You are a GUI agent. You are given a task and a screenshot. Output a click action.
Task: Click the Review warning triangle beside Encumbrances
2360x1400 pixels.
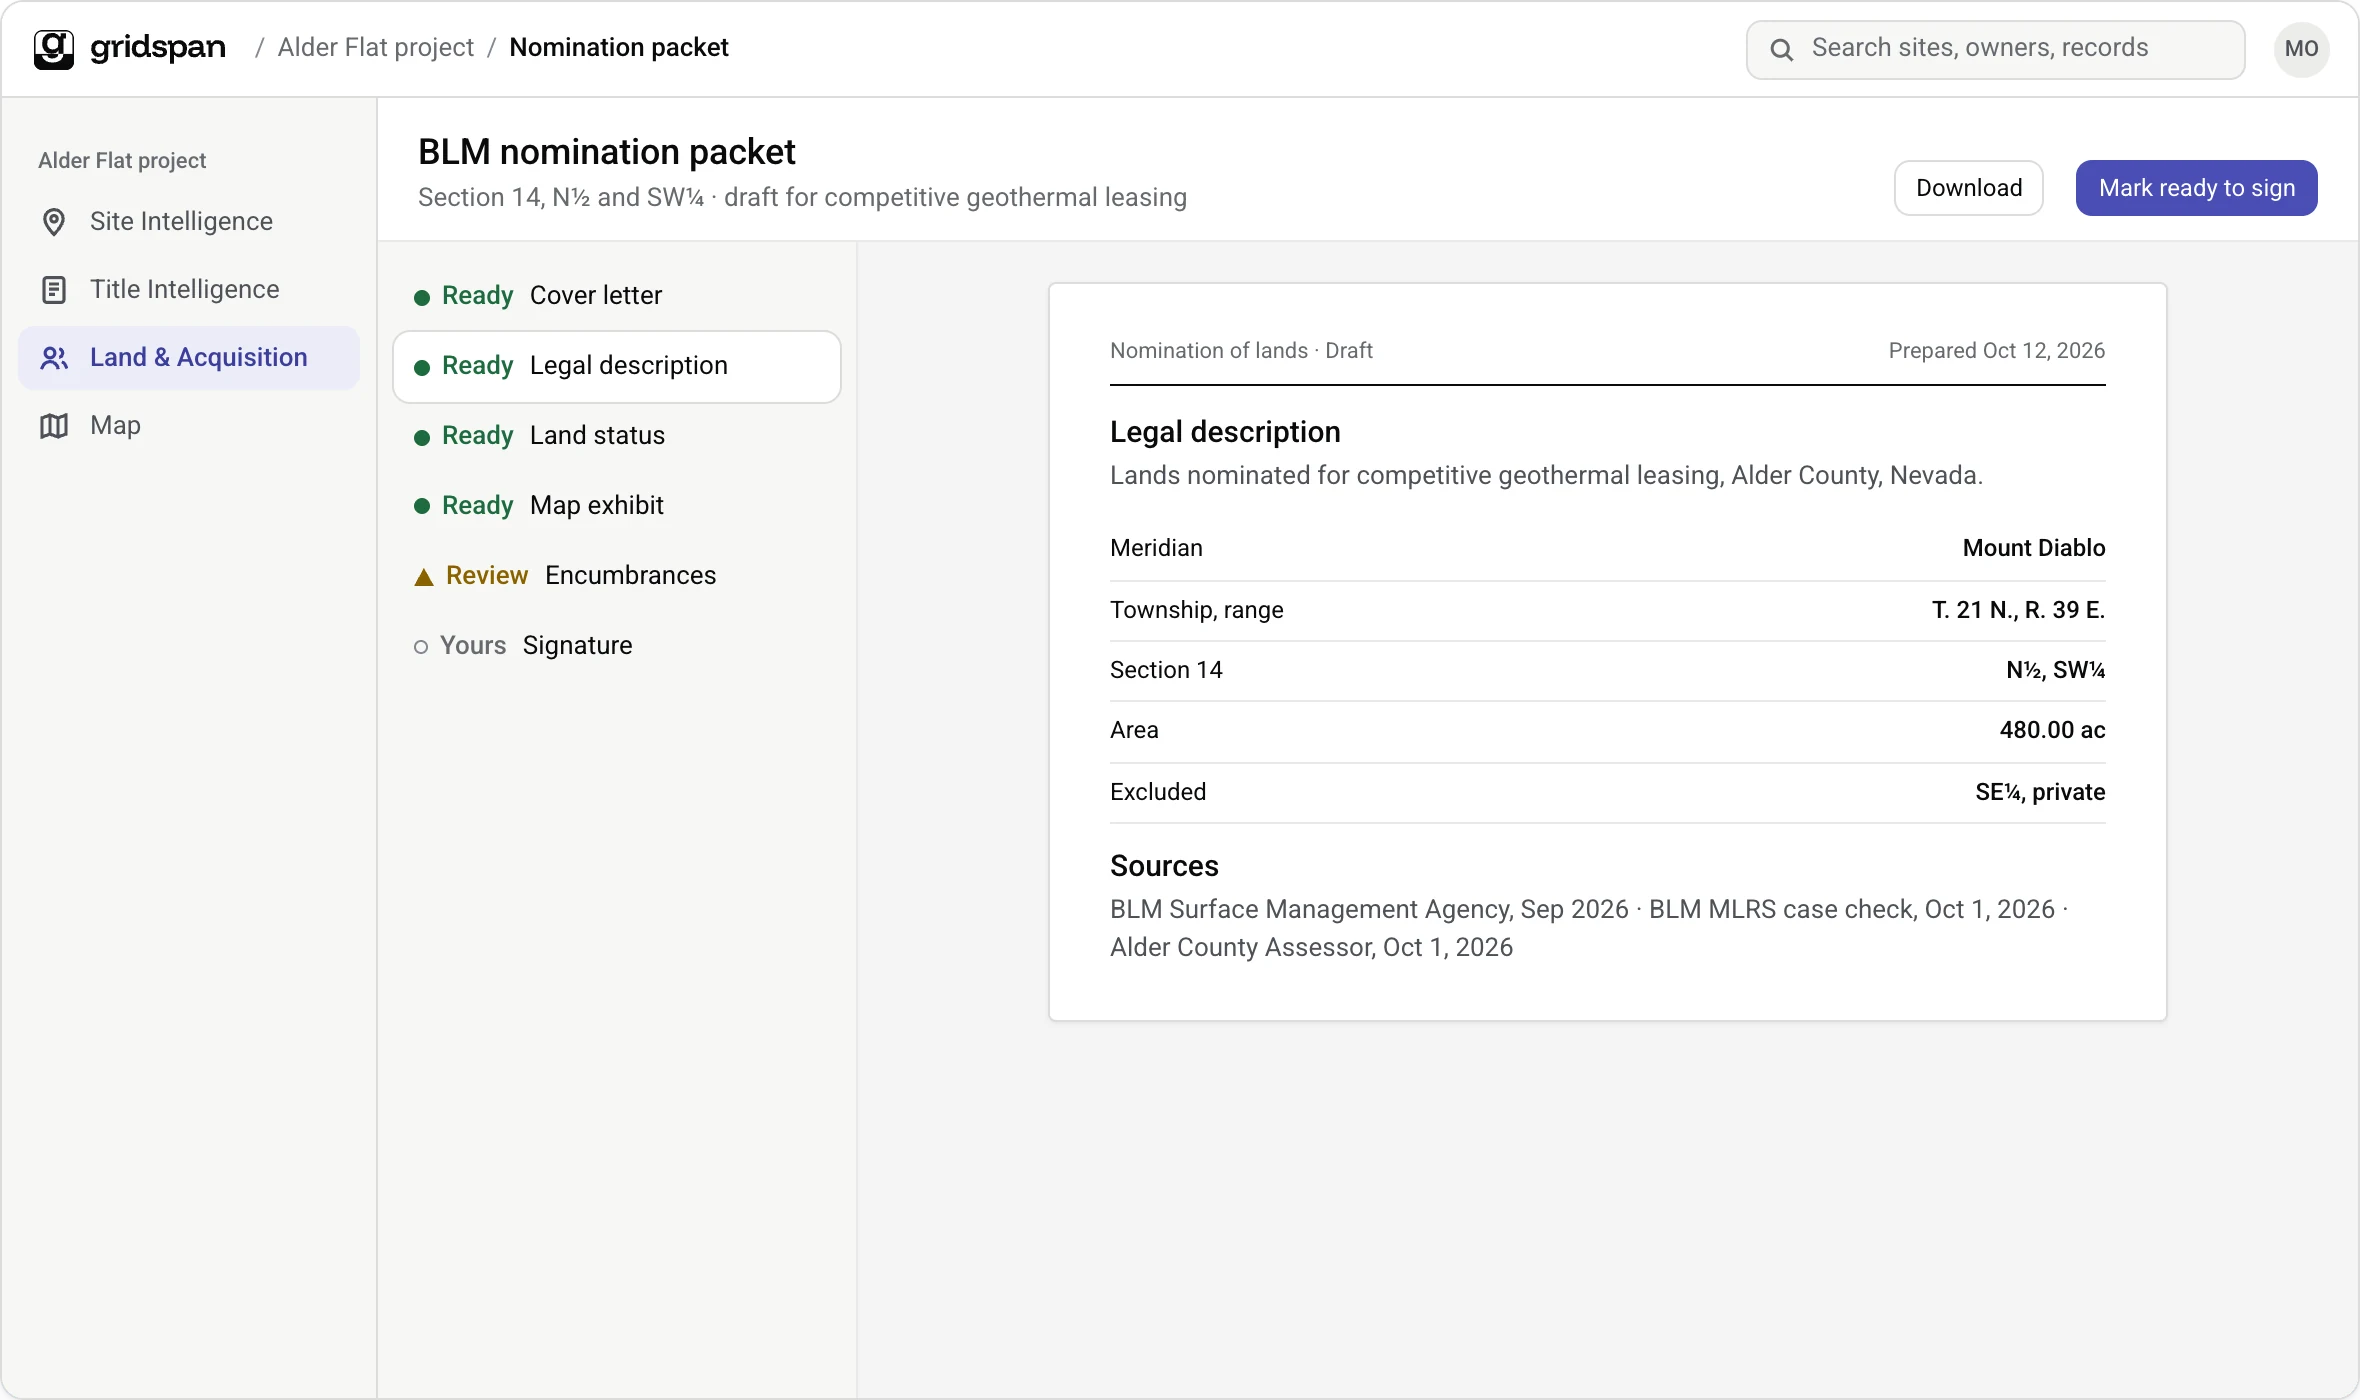pyautogui.click(x=424, y=577)
